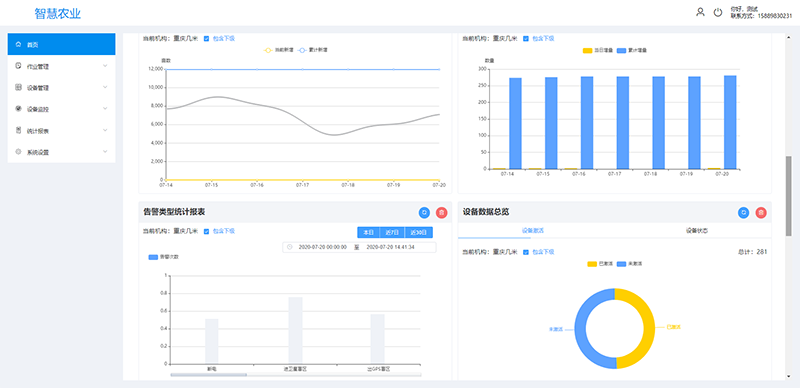The image size is (800, 388).
Task: Toggle 包含下级 in the 数量 bar chart panel
Action: pyautogui.click(x=526, y=38)
